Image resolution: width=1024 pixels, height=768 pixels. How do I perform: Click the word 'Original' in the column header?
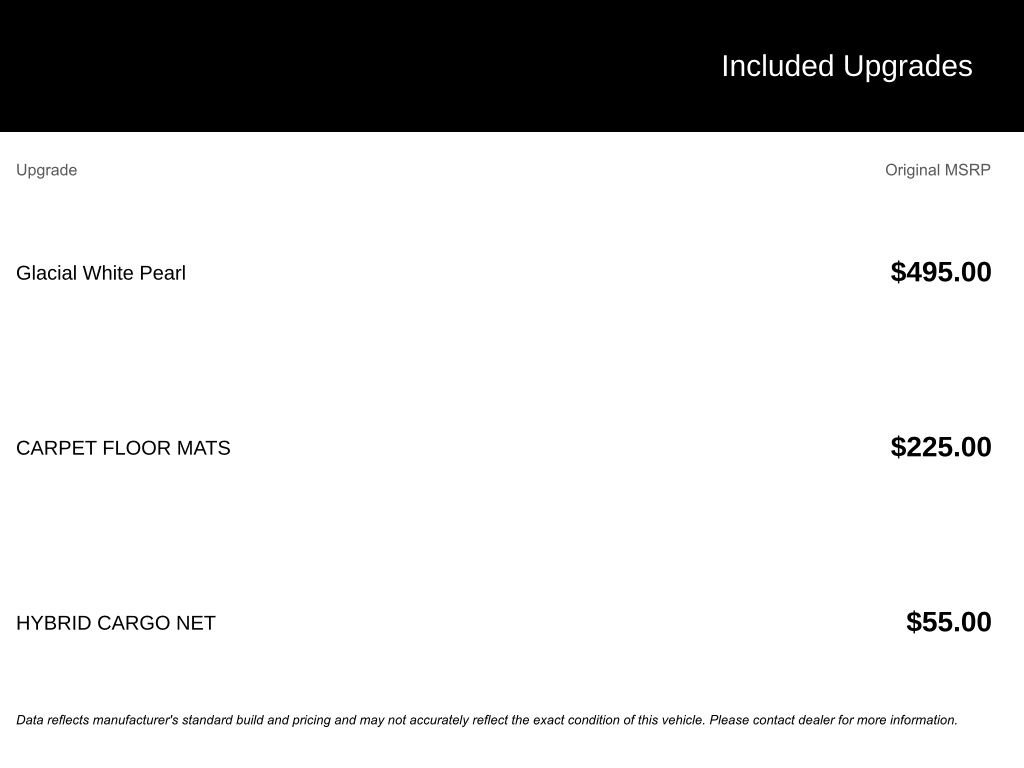[912, 170]
